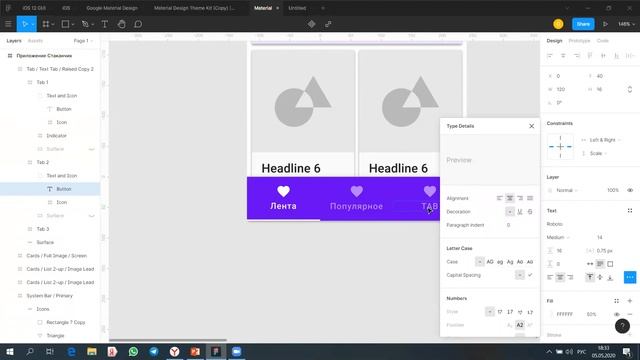
Task: Click the Популярное tab on canvas
Action: [356, 198]
